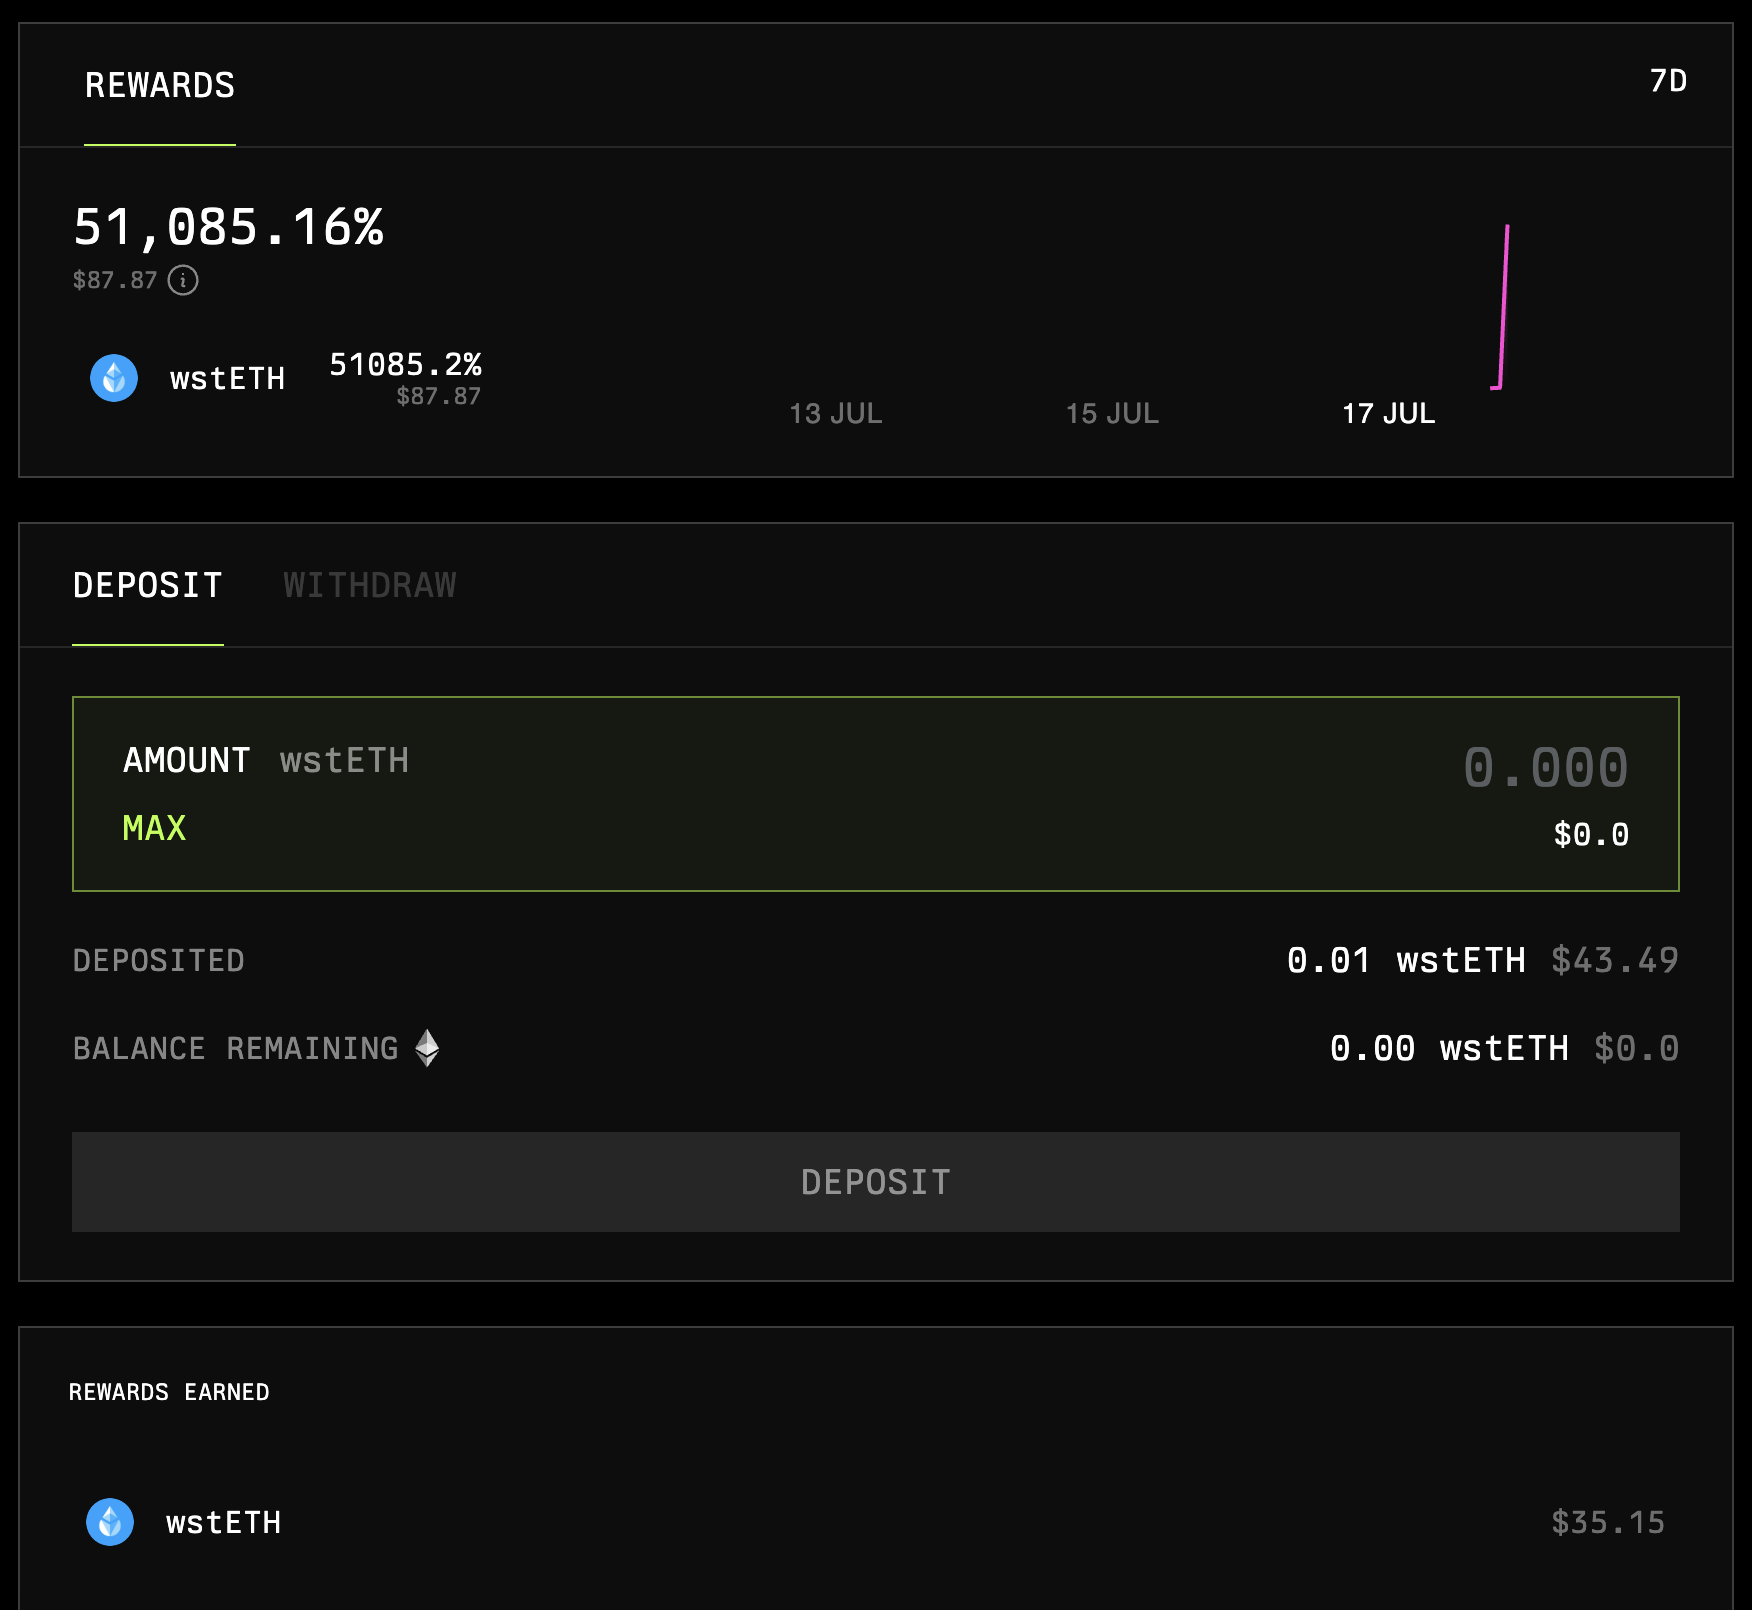
Task: Click MAX to fill maximum amount
Action: tap(153, 828)
